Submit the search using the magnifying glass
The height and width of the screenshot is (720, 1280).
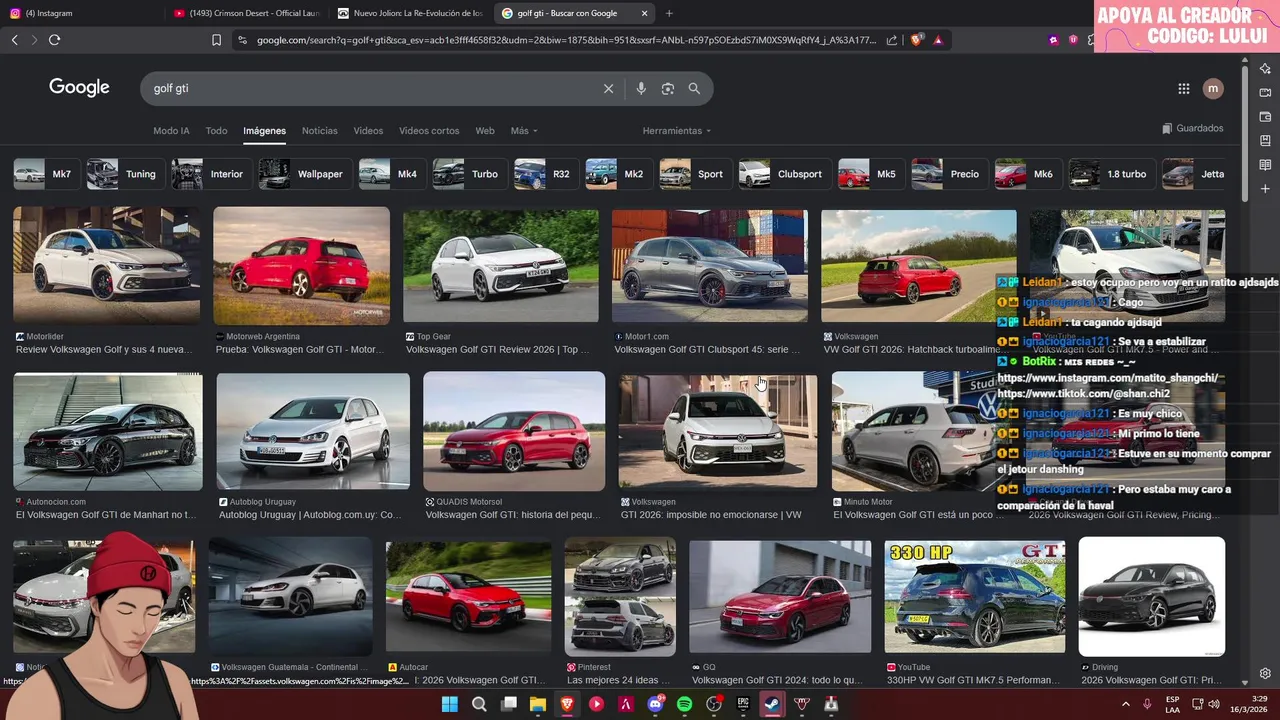click(x=694, y=89)
